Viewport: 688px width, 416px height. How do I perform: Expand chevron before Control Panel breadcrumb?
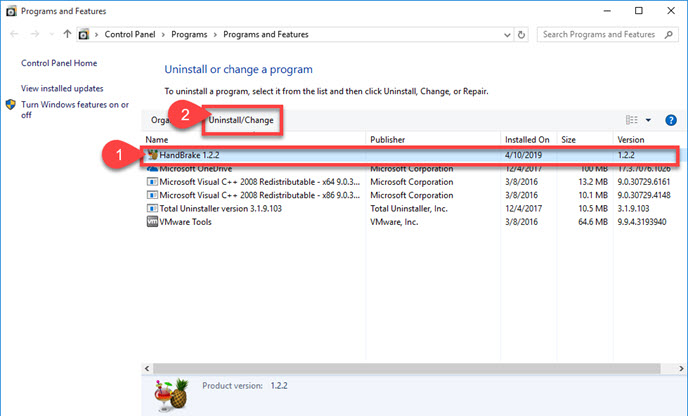click(x=96, y=35)
